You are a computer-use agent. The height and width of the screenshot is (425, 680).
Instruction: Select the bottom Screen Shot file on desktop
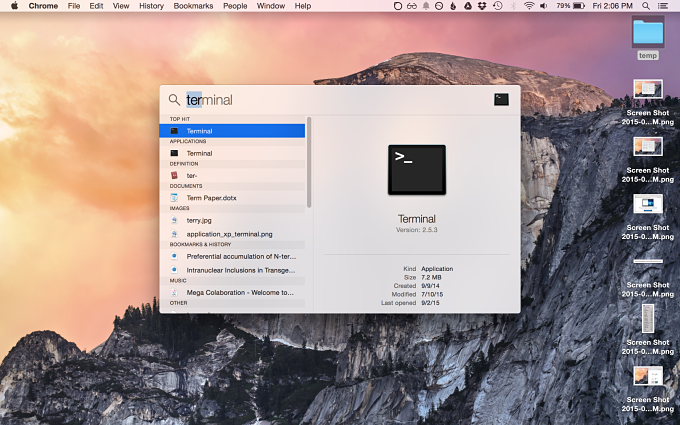pyautogui.click(x=648, y=389)
